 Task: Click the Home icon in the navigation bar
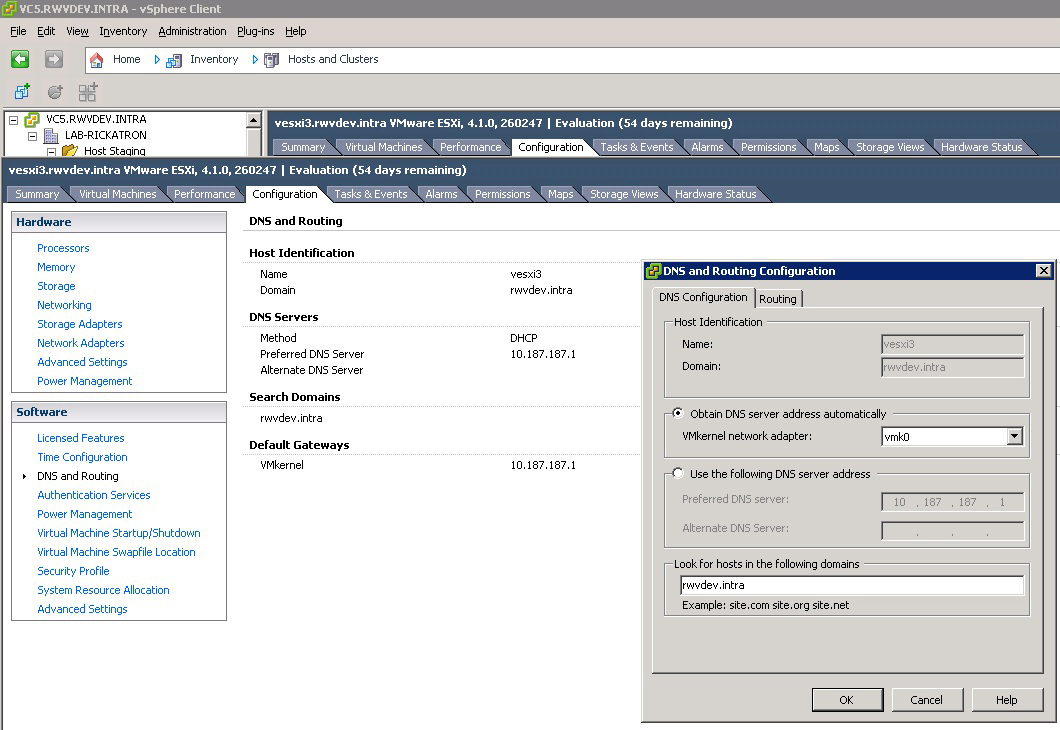[97, 60]
